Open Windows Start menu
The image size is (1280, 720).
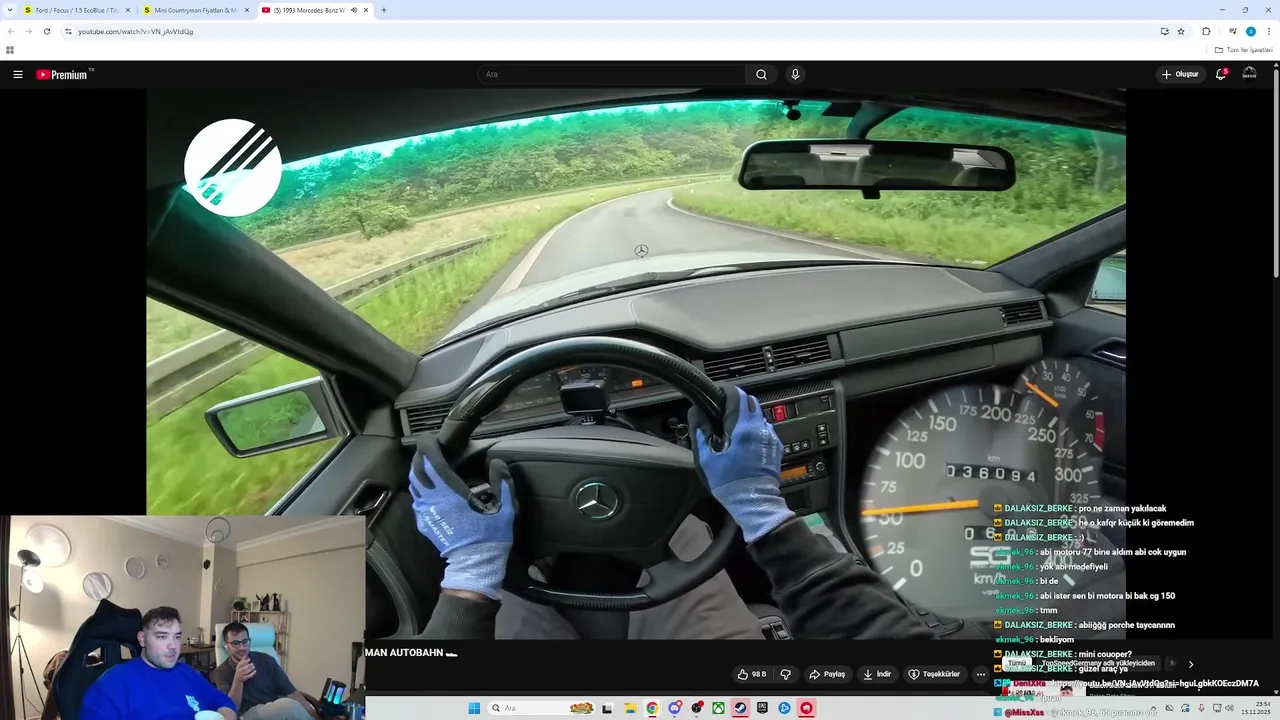click(474, 708)
